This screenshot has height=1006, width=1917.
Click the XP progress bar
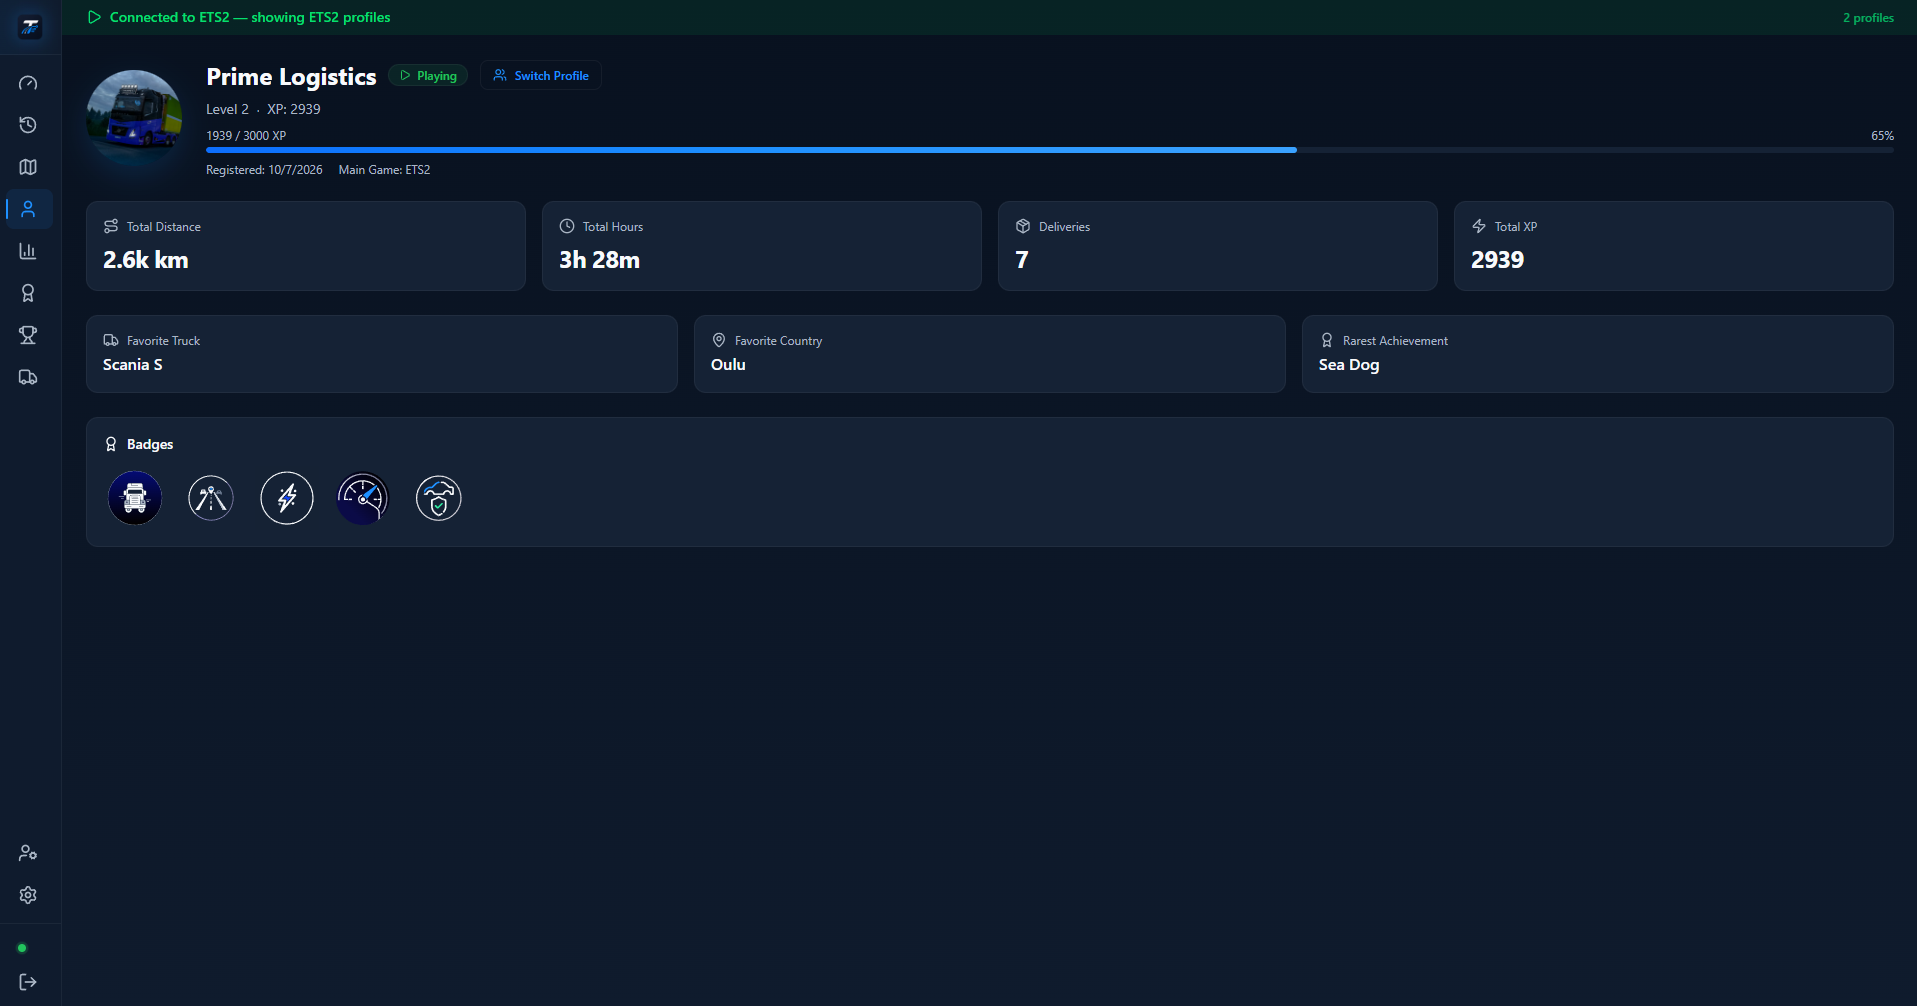[x=1050, y=150]
